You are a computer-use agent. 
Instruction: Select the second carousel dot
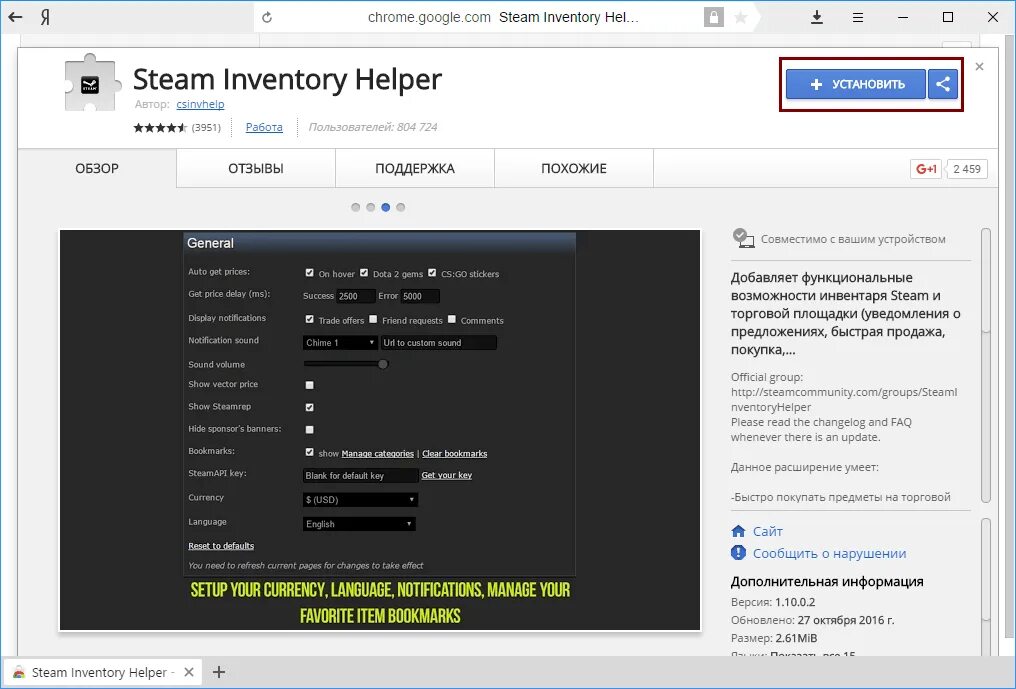(371, 207)
